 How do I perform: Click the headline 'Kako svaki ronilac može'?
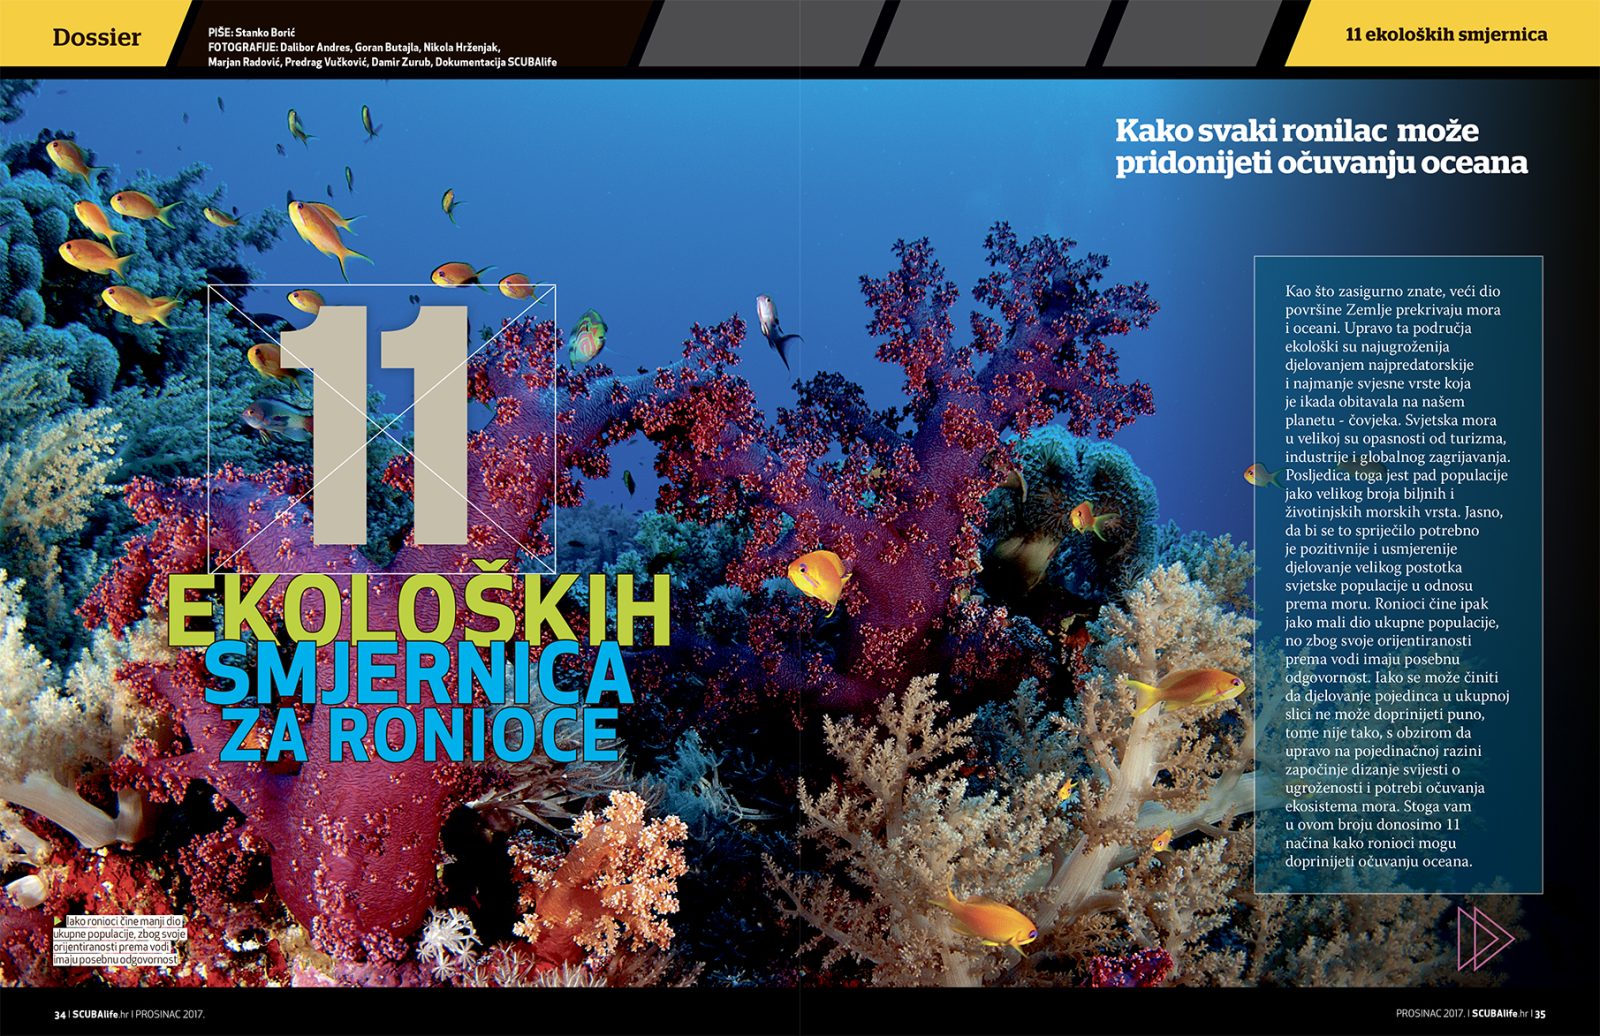(1296, 131)
